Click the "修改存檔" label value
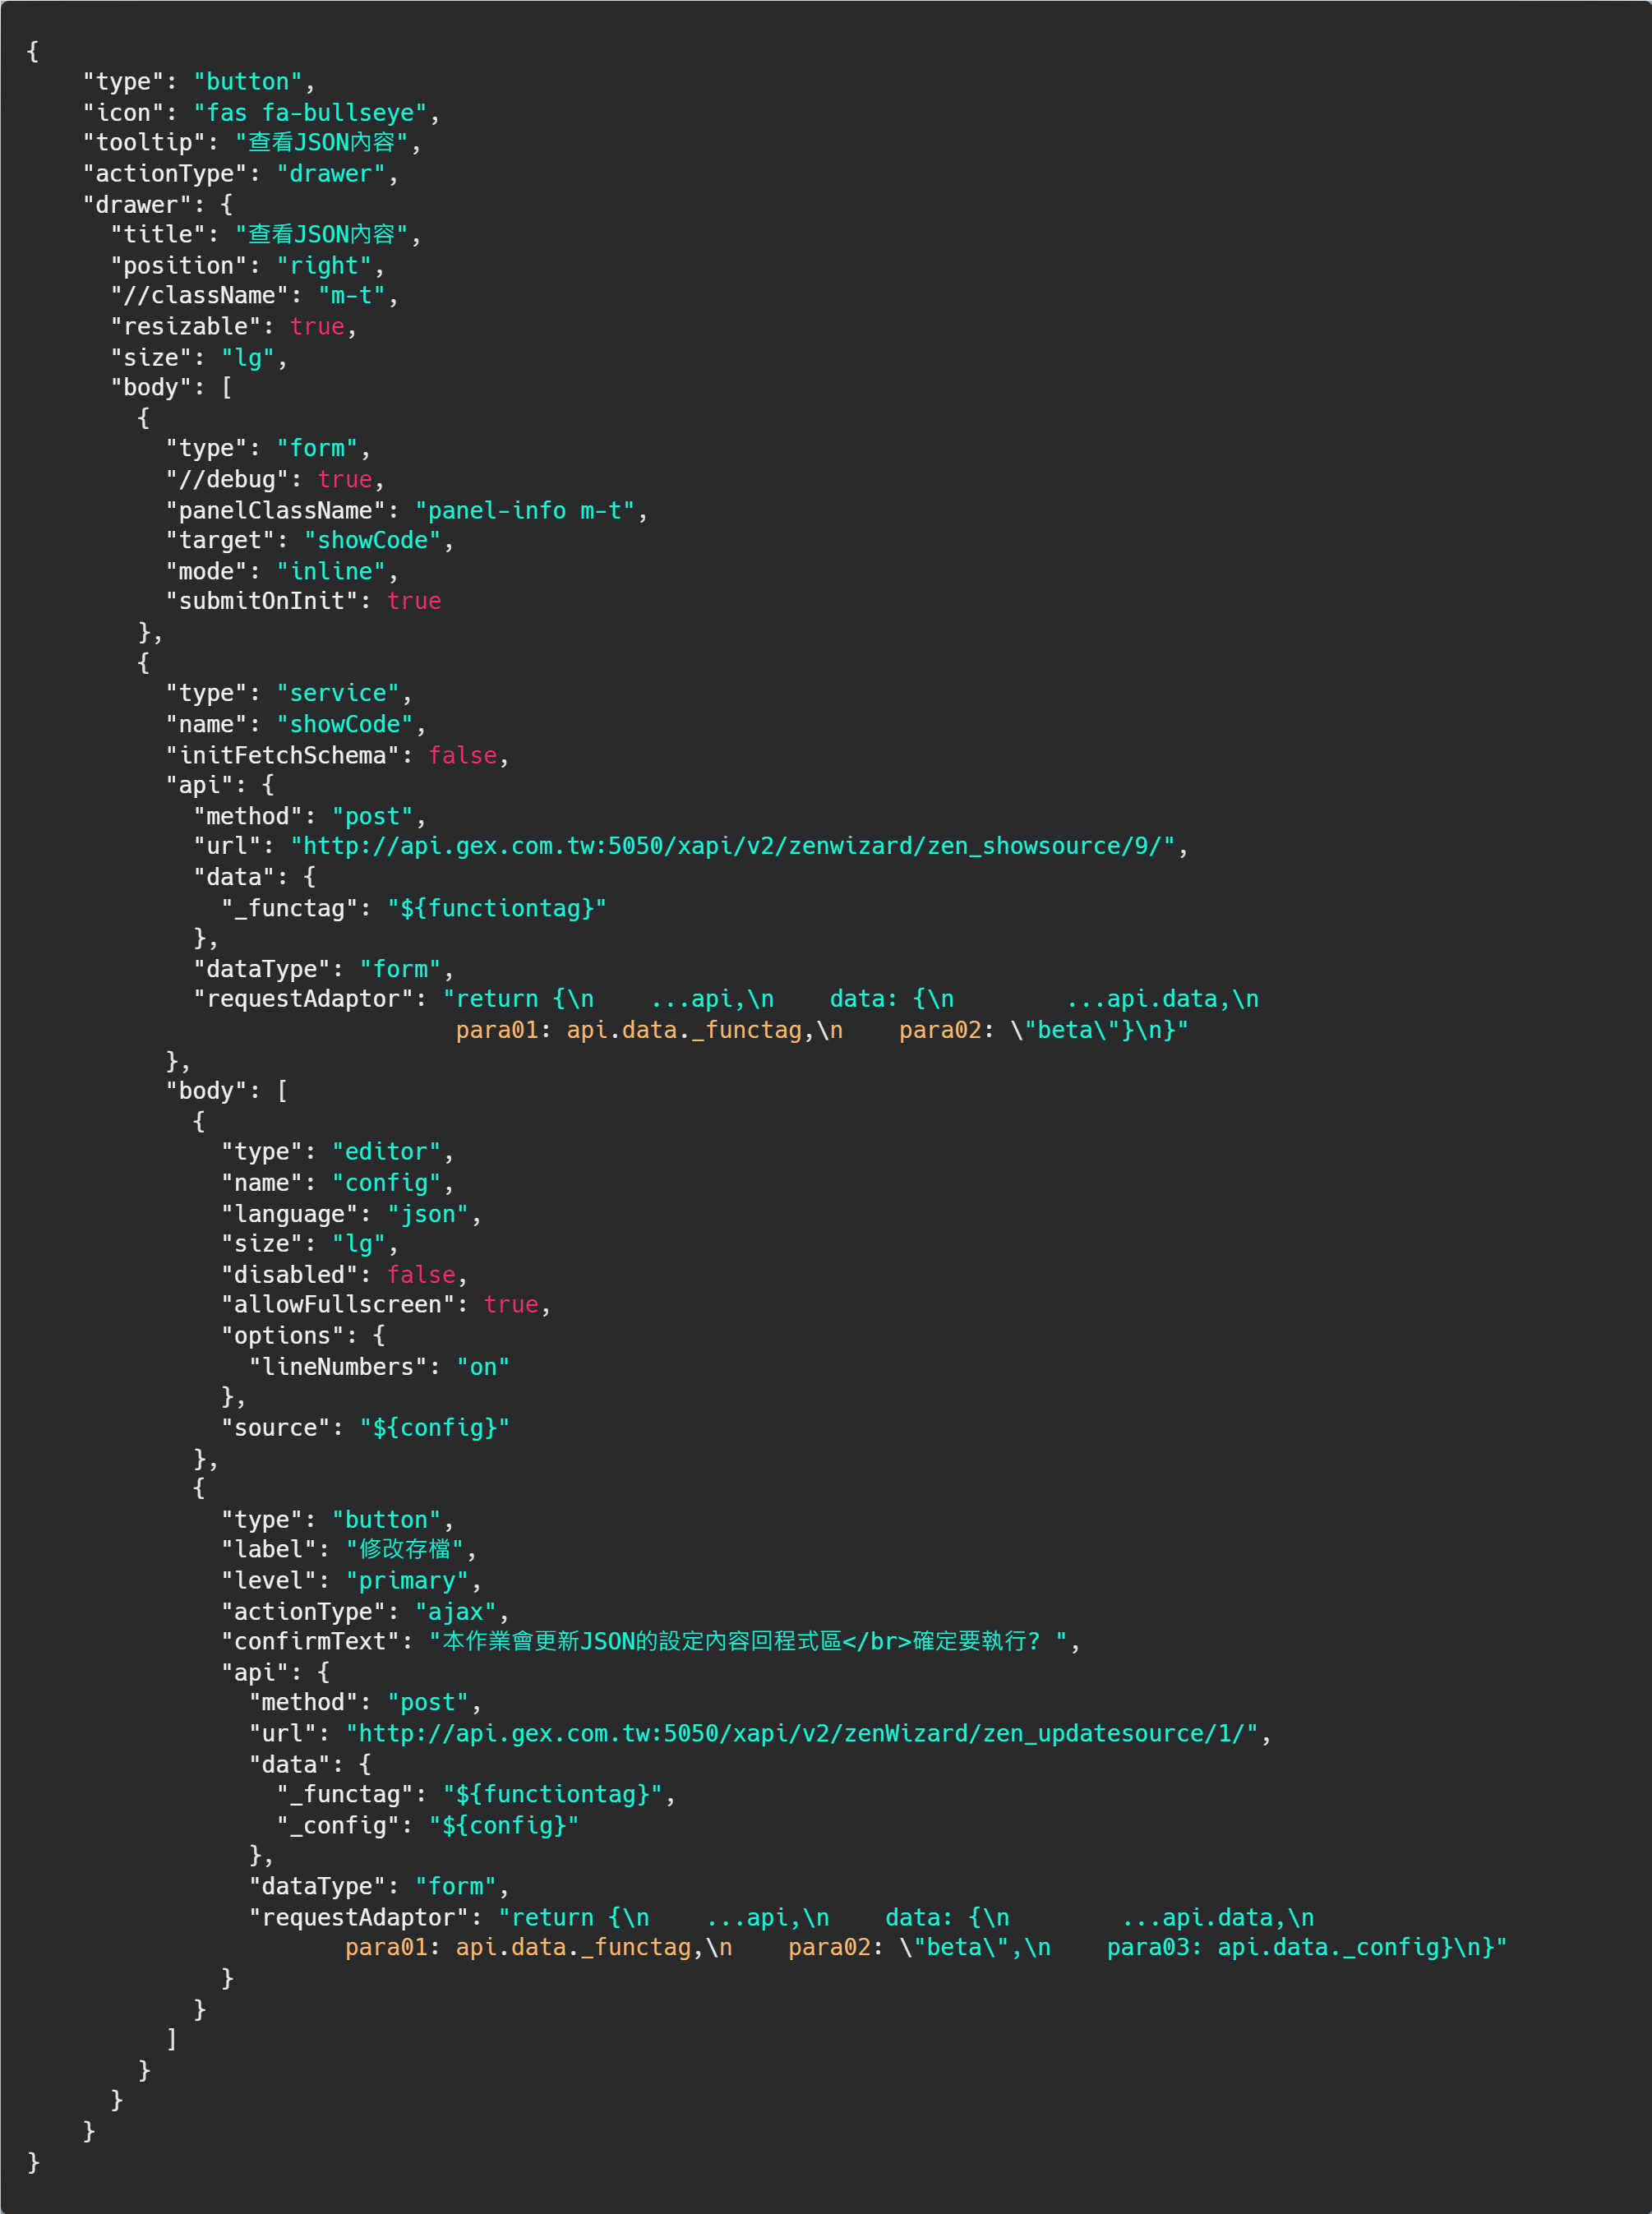The width and height of the screenshot is (1652, 2214). [x=404, y=1549]
